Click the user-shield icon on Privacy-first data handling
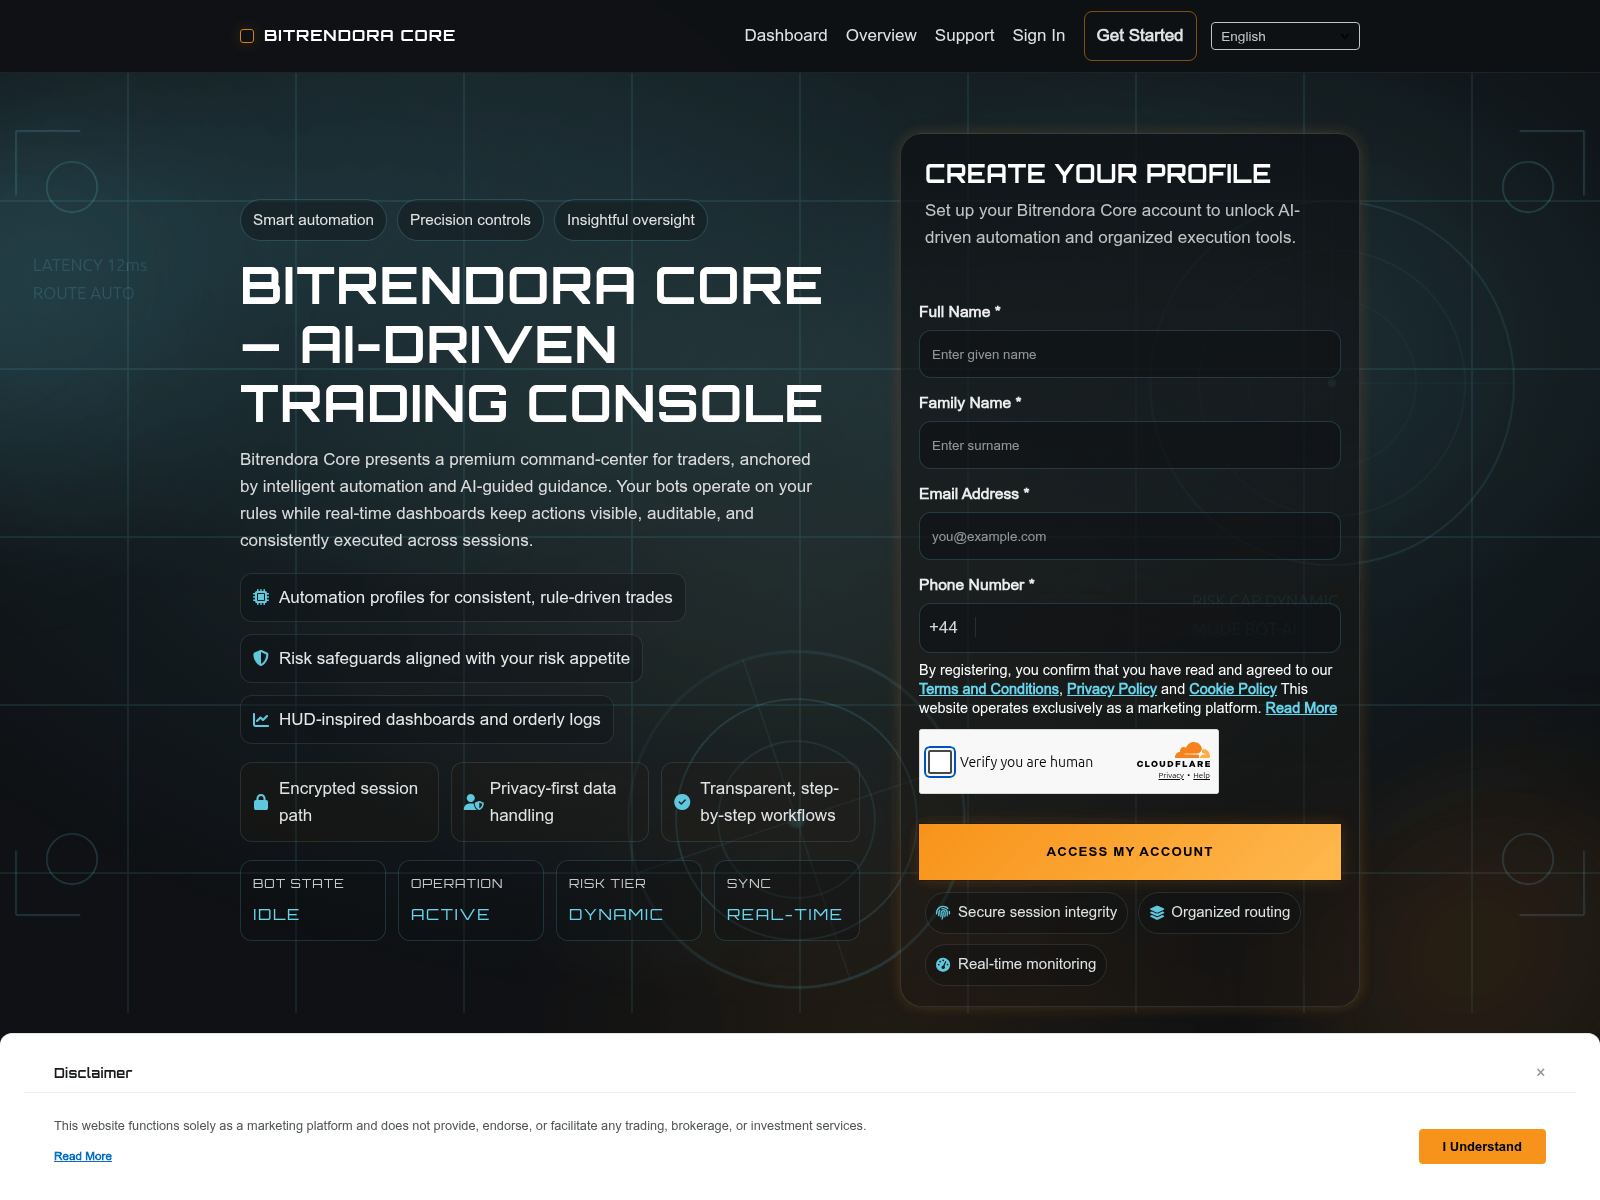The height and width of the screenshot is (1200, 1600). (x=474, y=802)
